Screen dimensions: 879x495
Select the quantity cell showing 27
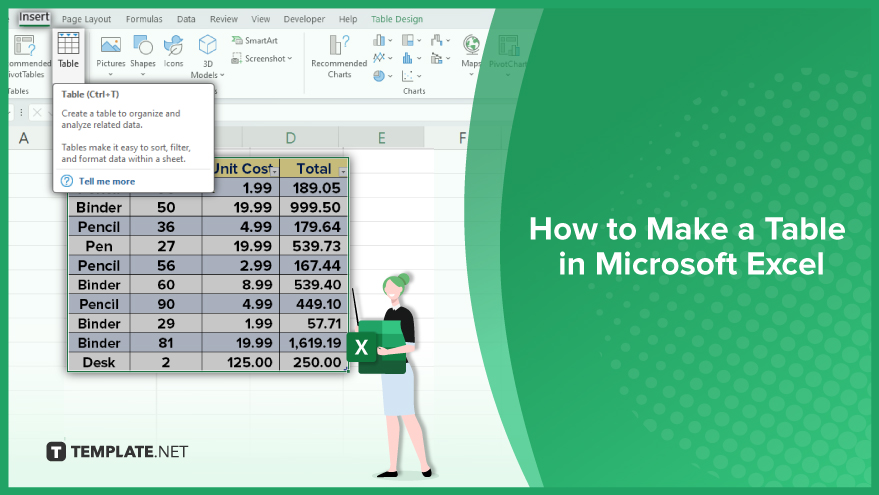166,246
